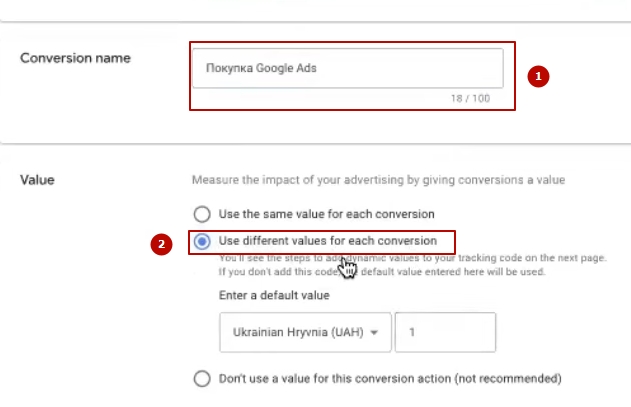This screenshot has width=631, height=407.
Task: Choose the 'Don't use a value' radio button
Action: [x=202, y=379]
